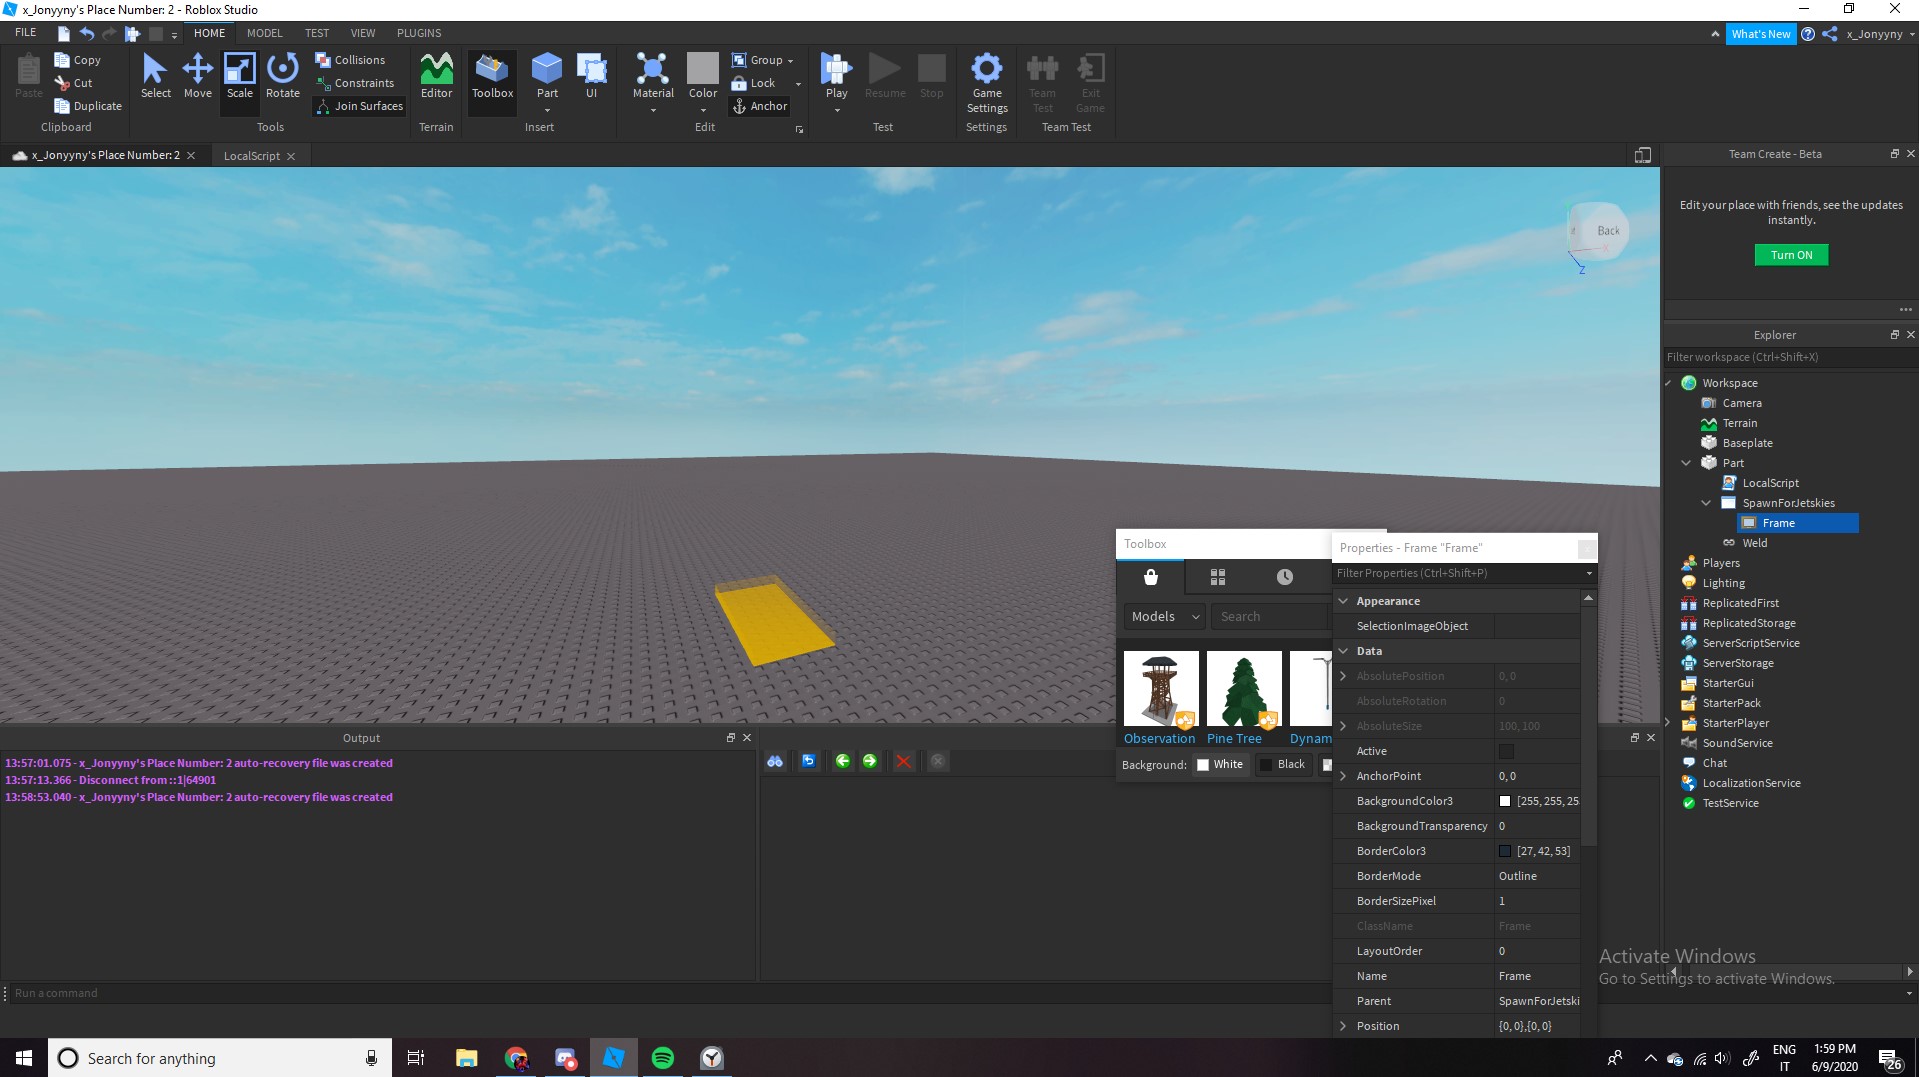
Task: Open the Models category dropdown
Action: pos(1164,617)
